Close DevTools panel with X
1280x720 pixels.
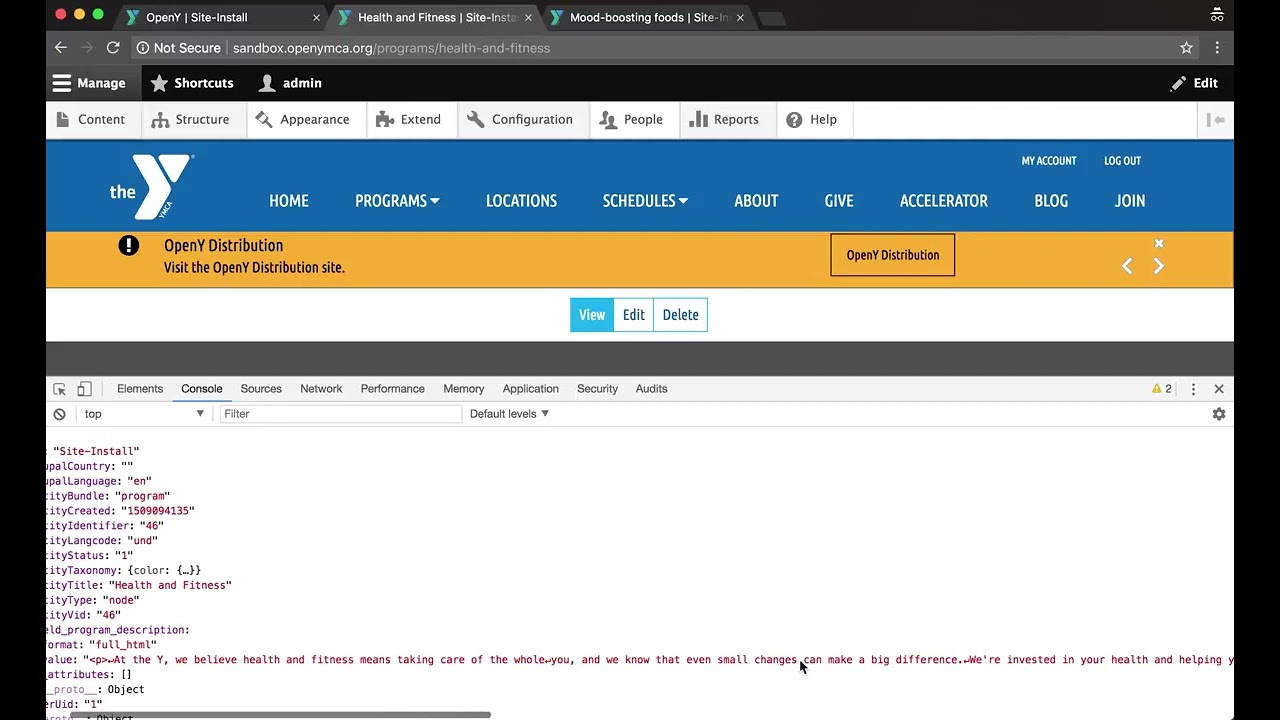point(1219,389)
